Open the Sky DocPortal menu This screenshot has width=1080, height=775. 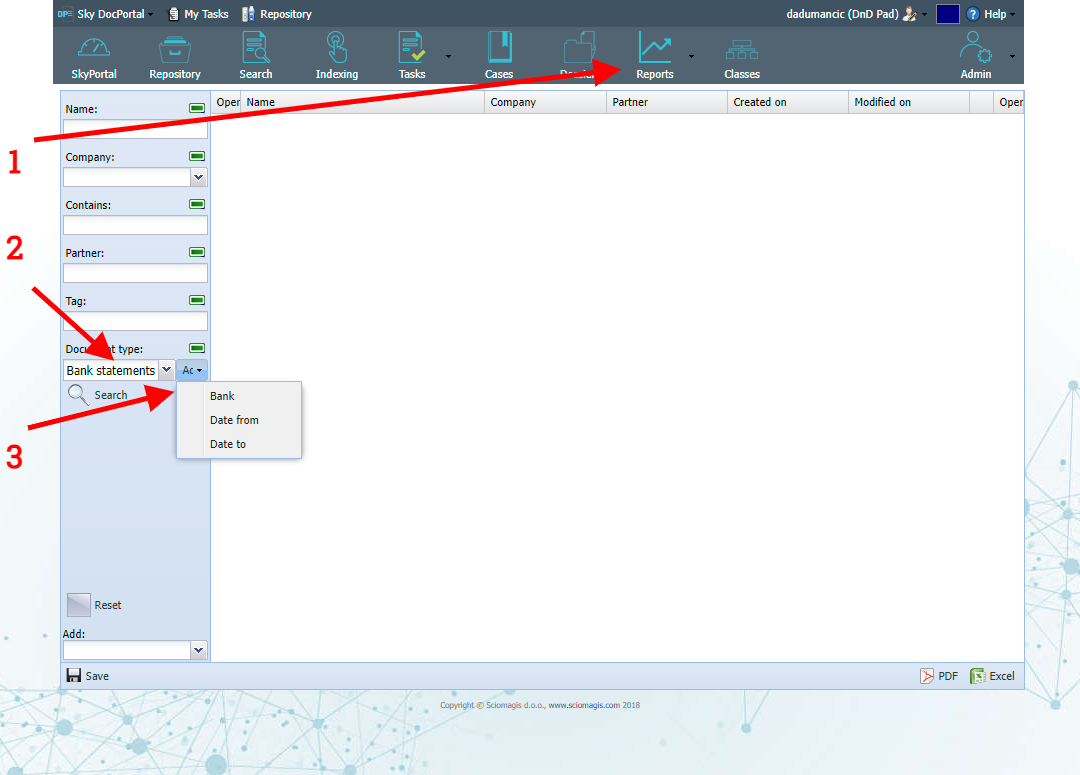105,14
